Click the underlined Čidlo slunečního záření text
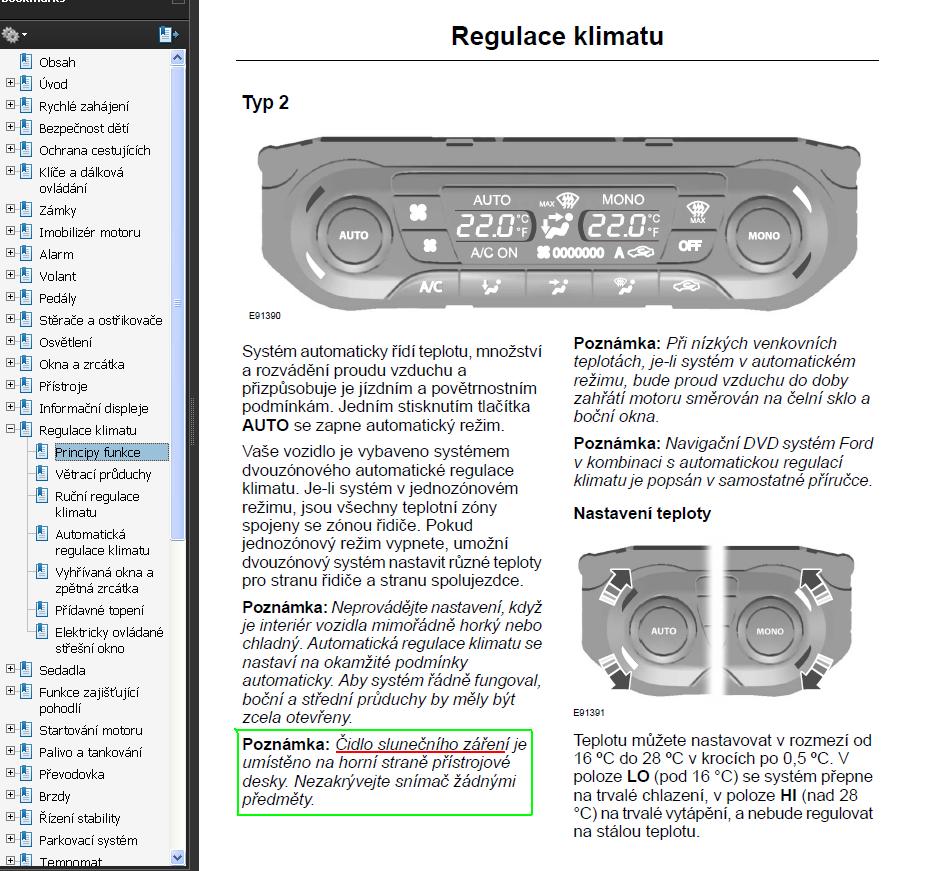 pyautogui.click(x=422, y=744)
